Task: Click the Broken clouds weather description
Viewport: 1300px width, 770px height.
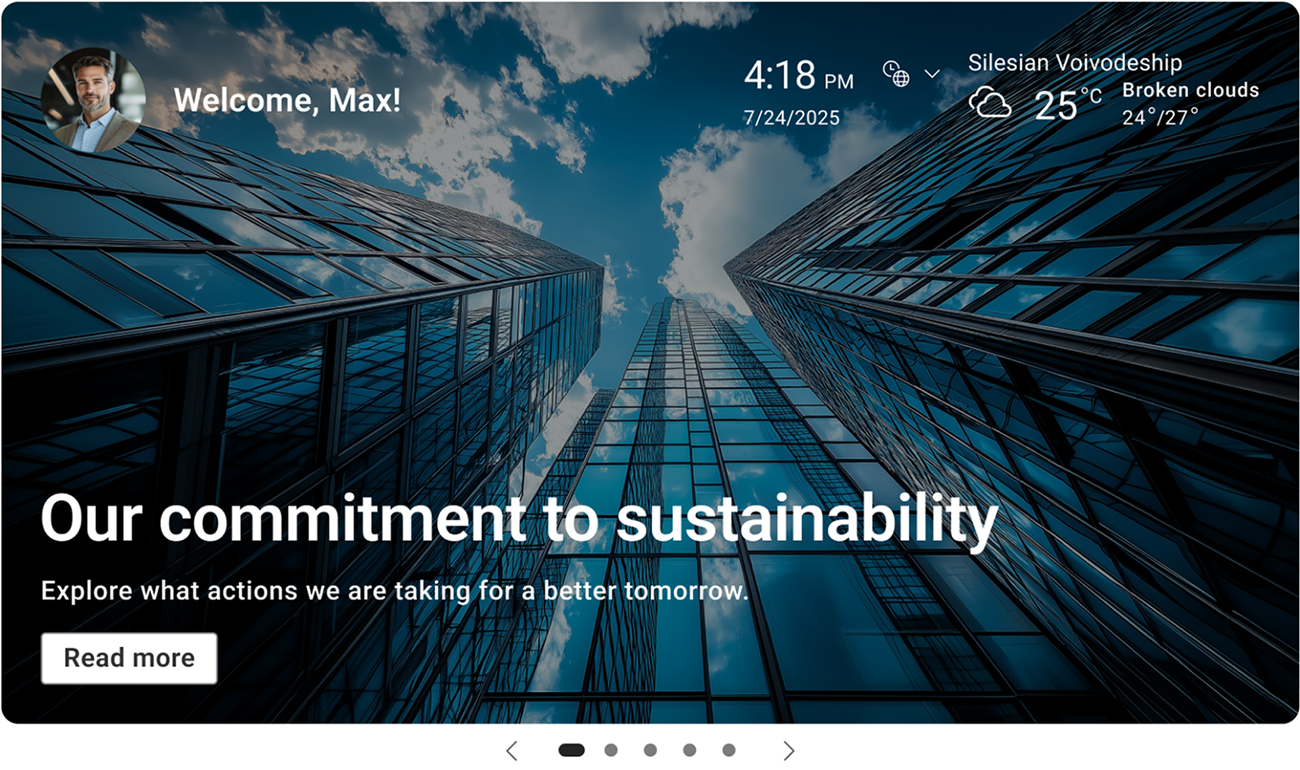Action: pyautogui.click(x=1190, y=90)
